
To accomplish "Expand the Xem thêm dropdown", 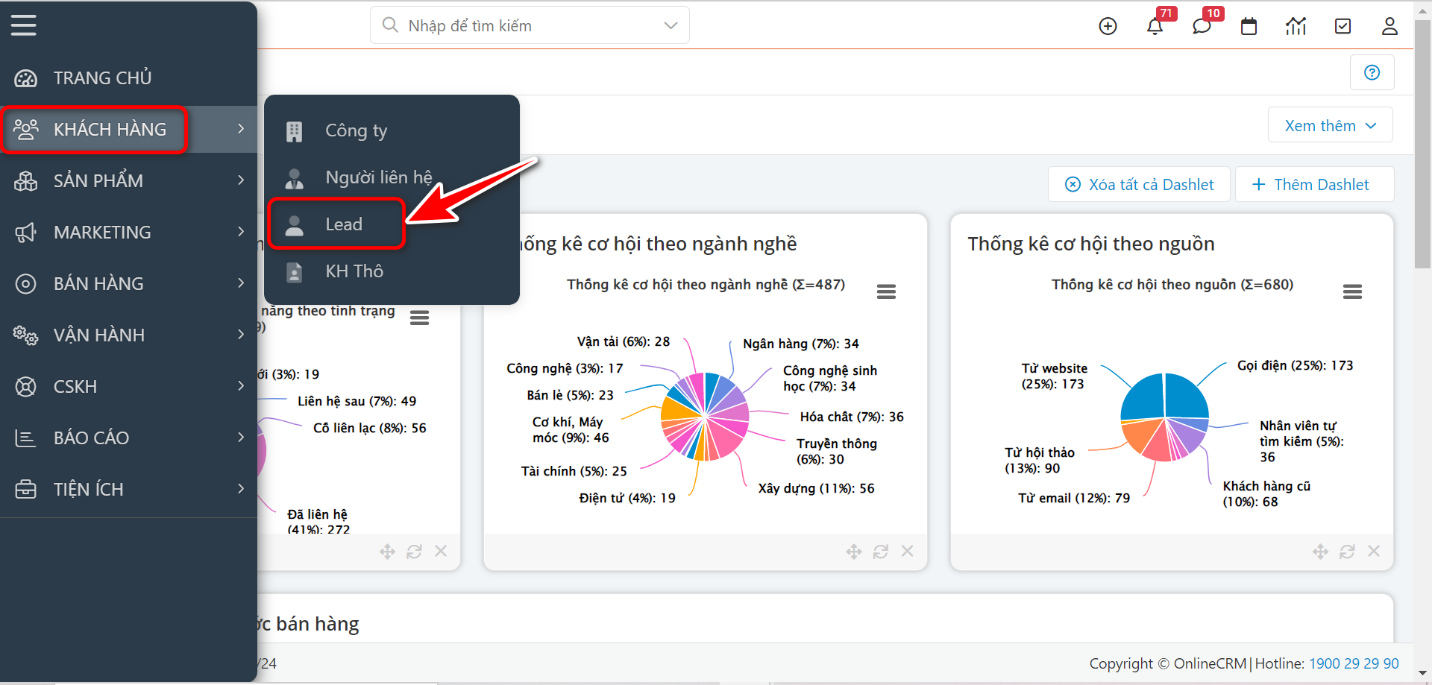I will pos(1330,126).
